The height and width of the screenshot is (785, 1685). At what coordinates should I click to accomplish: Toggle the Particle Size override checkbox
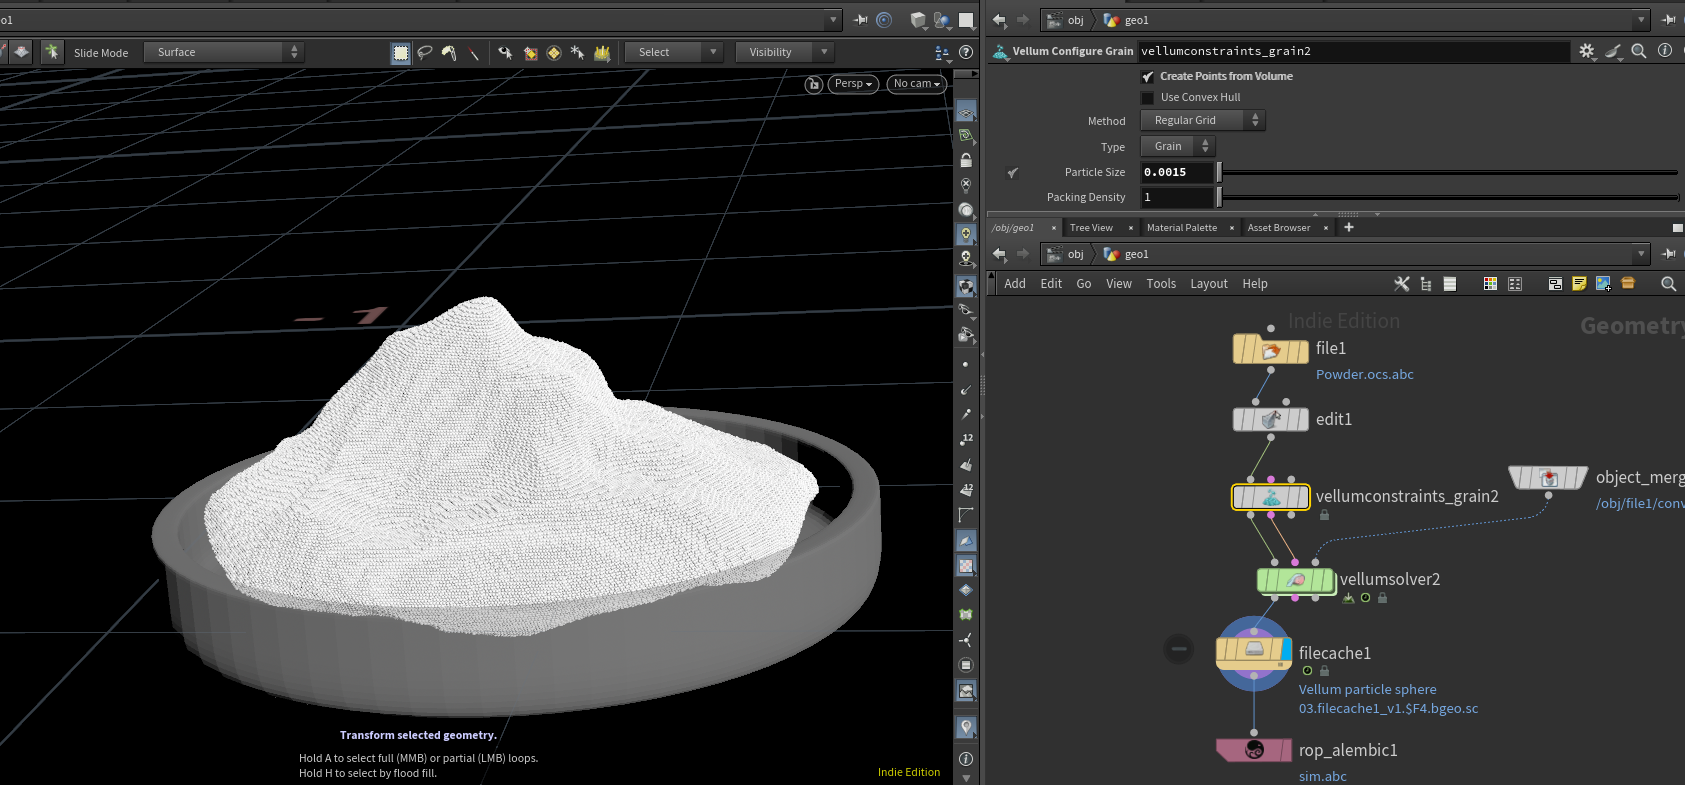(x=1012, y=173)
